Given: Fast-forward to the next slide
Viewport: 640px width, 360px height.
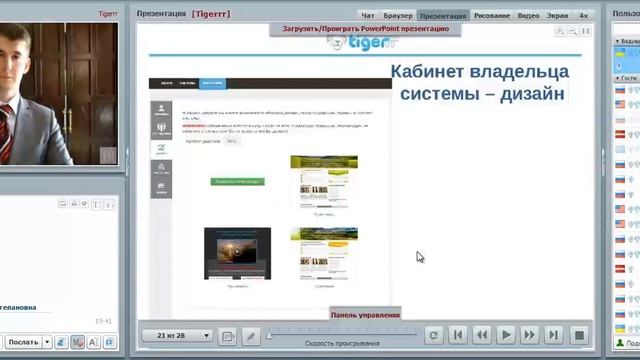Looking at the screenshot, I should pyautogui.click(x=529, y=336).
